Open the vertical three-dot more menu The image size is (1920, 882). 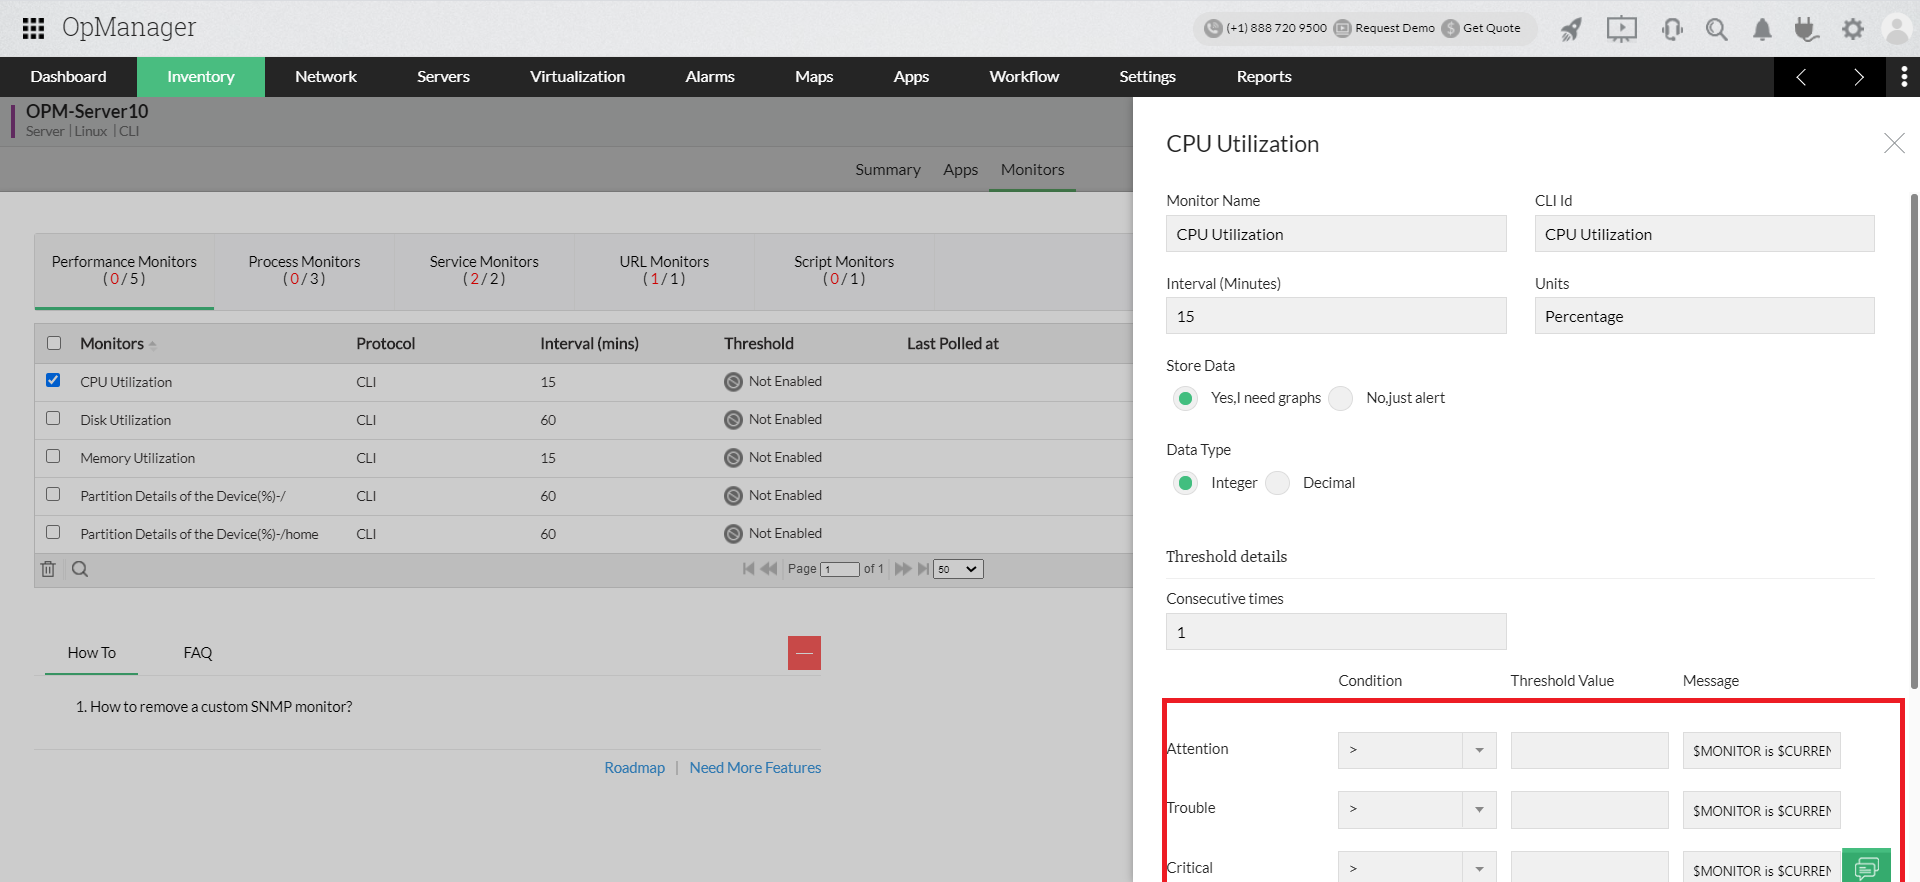1903,77
